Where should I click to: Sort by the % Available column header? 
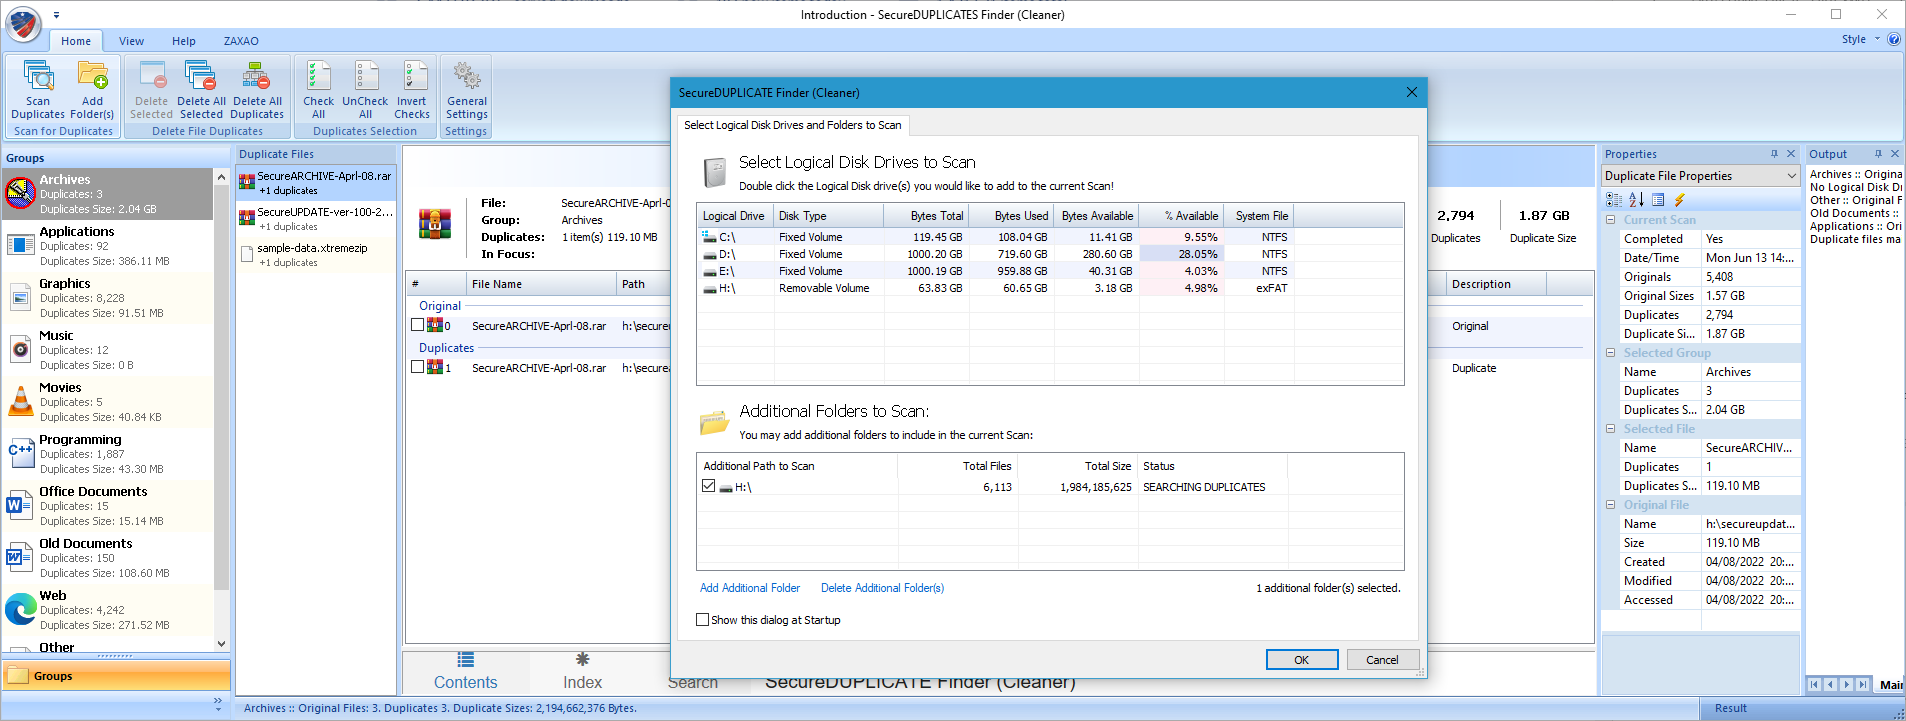pyautogui.click(x=1182, y=216)
